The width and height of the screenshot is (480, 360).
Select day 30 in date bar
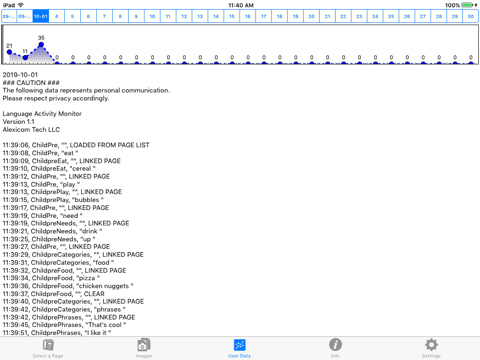click(x=471, y=16)
